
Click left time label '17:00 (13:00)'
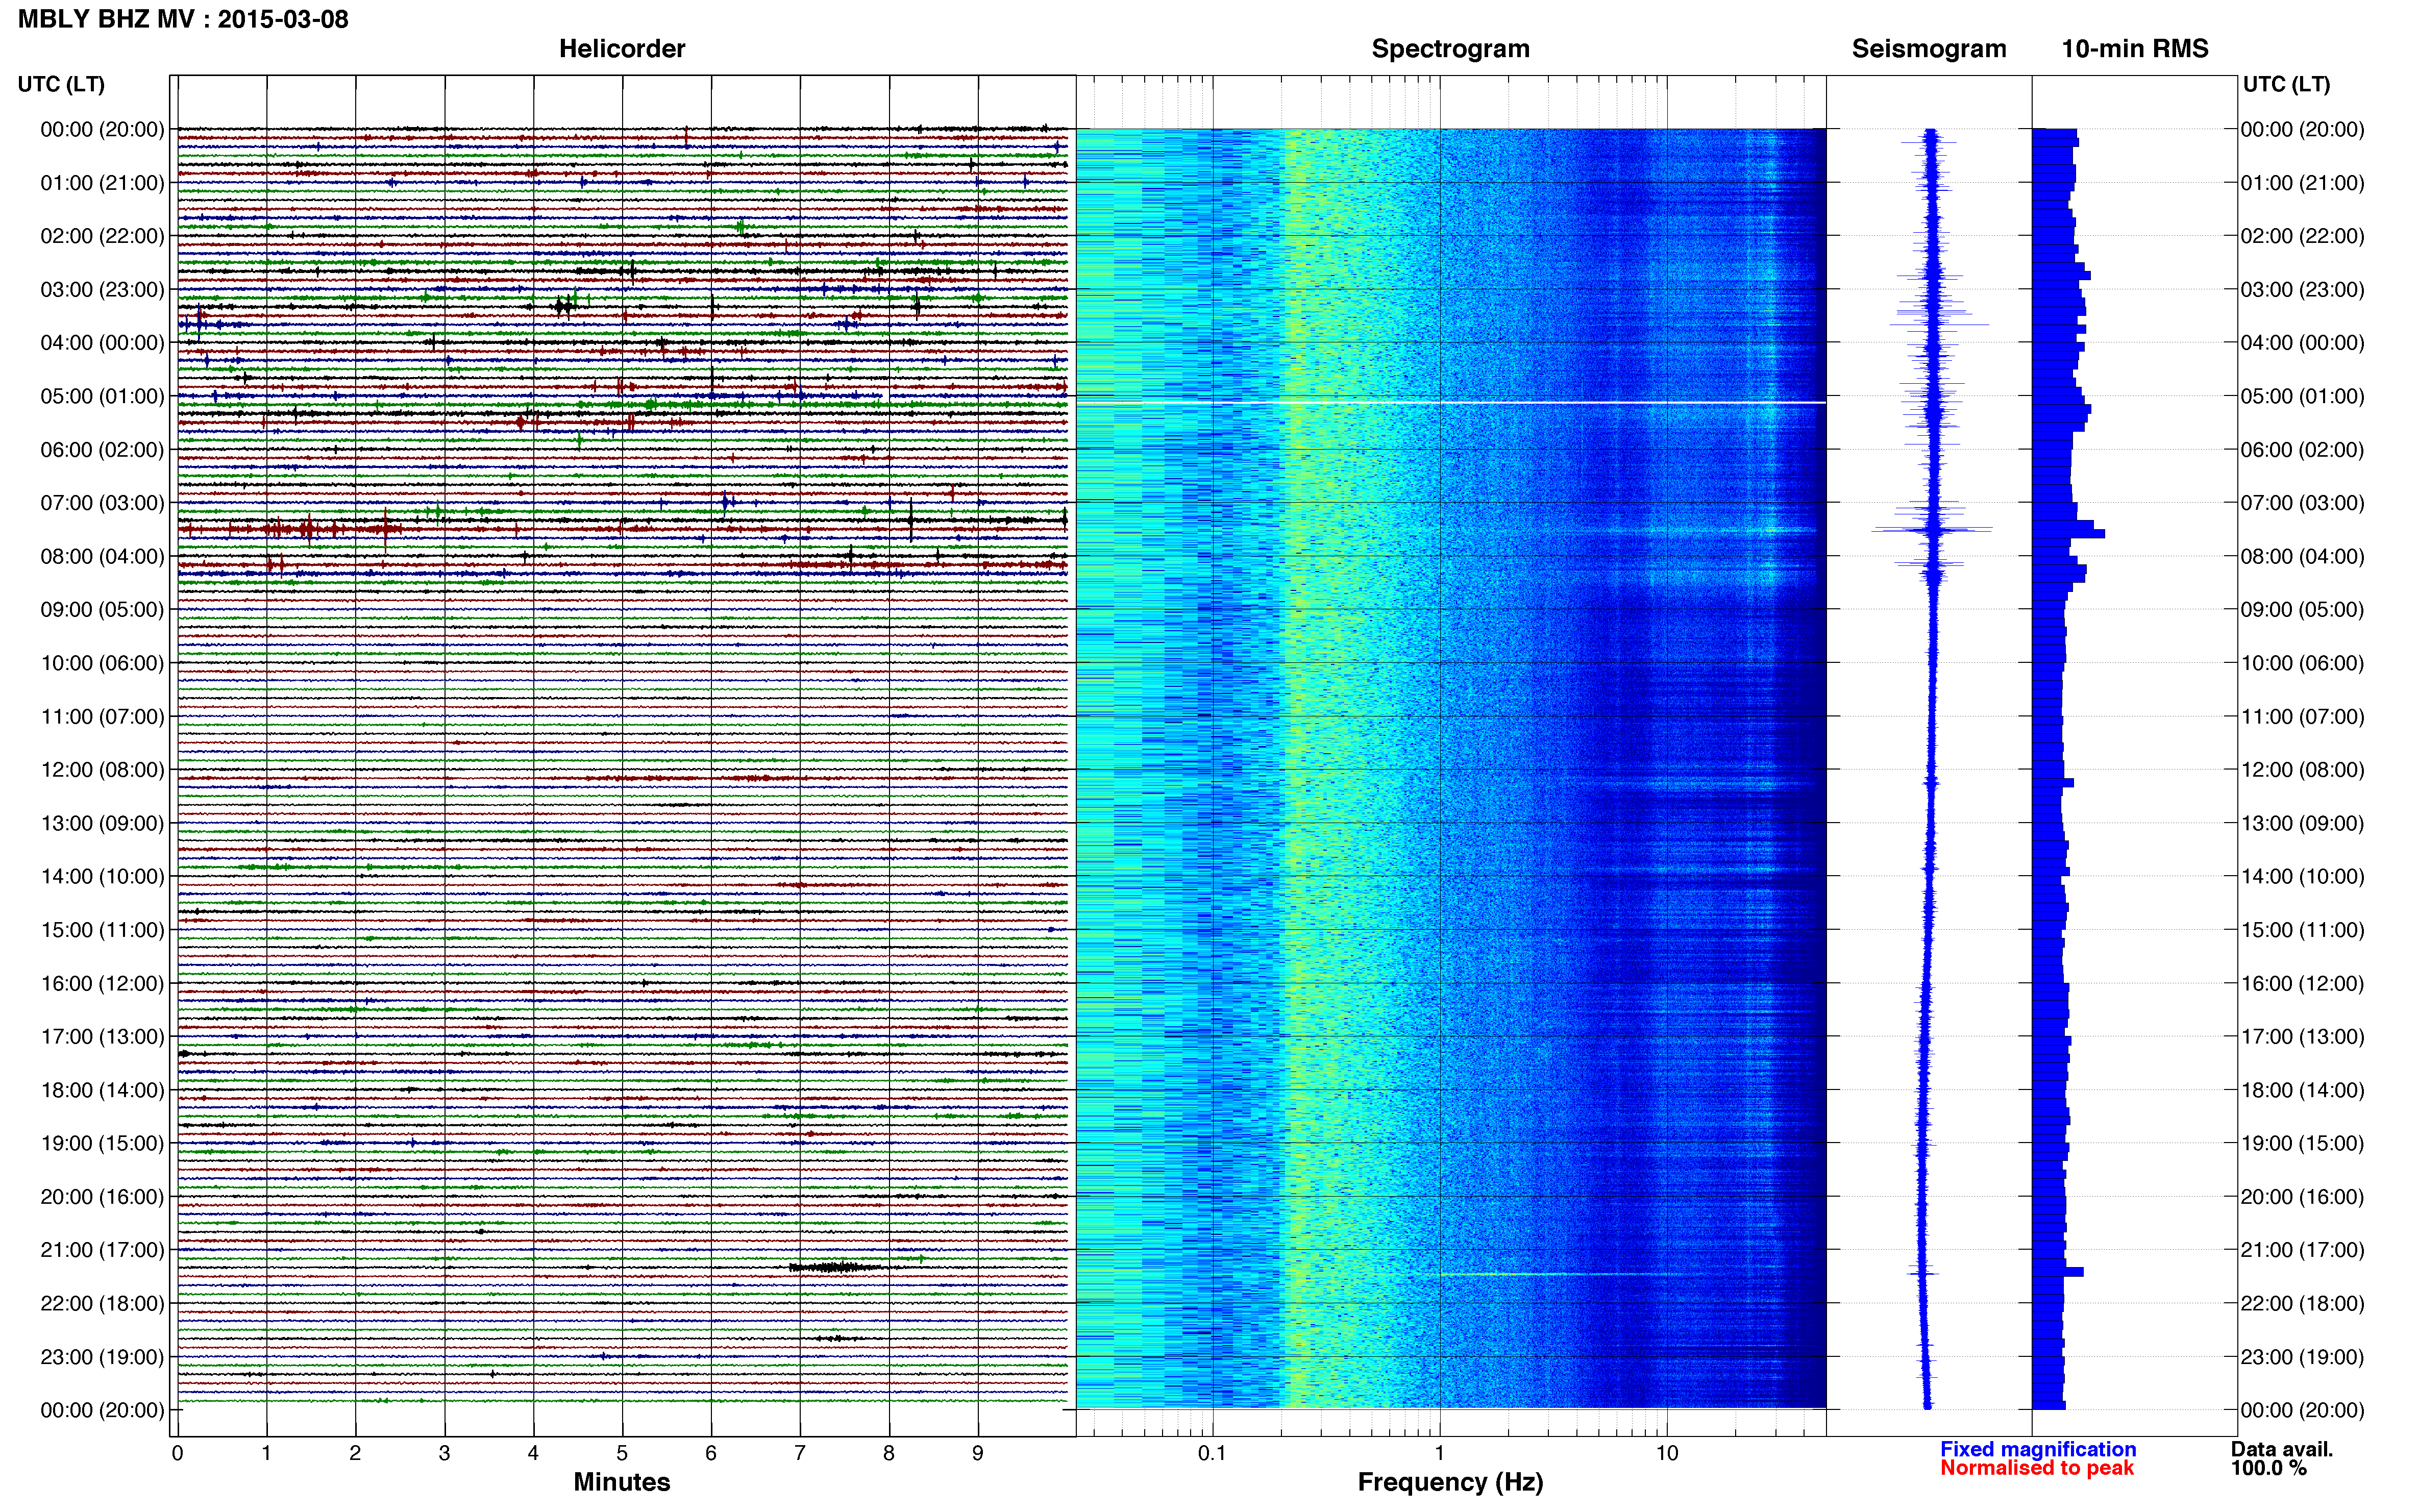102,1037
